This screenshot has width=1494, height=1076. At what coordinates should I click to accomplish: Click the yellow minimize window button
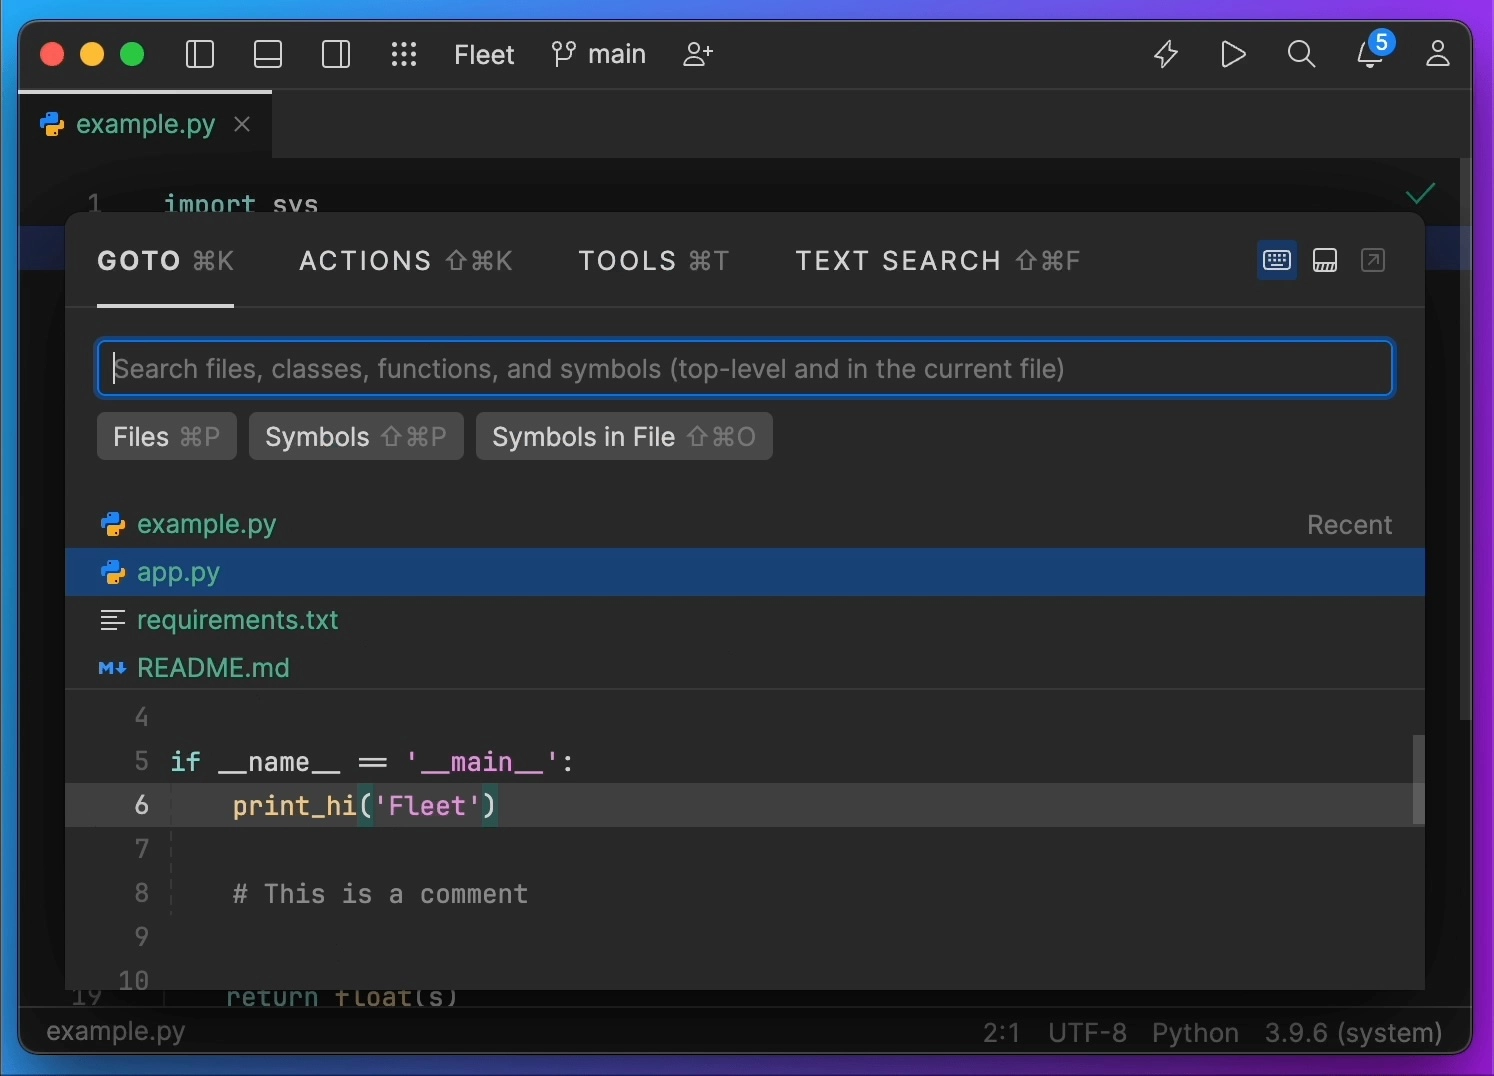pyautogui.click(x=92, y=54)
